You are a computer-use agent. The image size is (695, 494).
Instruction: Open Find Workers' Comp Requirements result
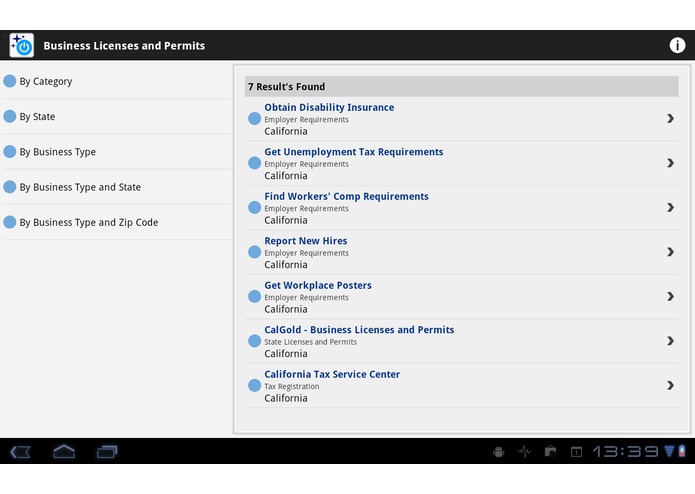pos(461,208)
